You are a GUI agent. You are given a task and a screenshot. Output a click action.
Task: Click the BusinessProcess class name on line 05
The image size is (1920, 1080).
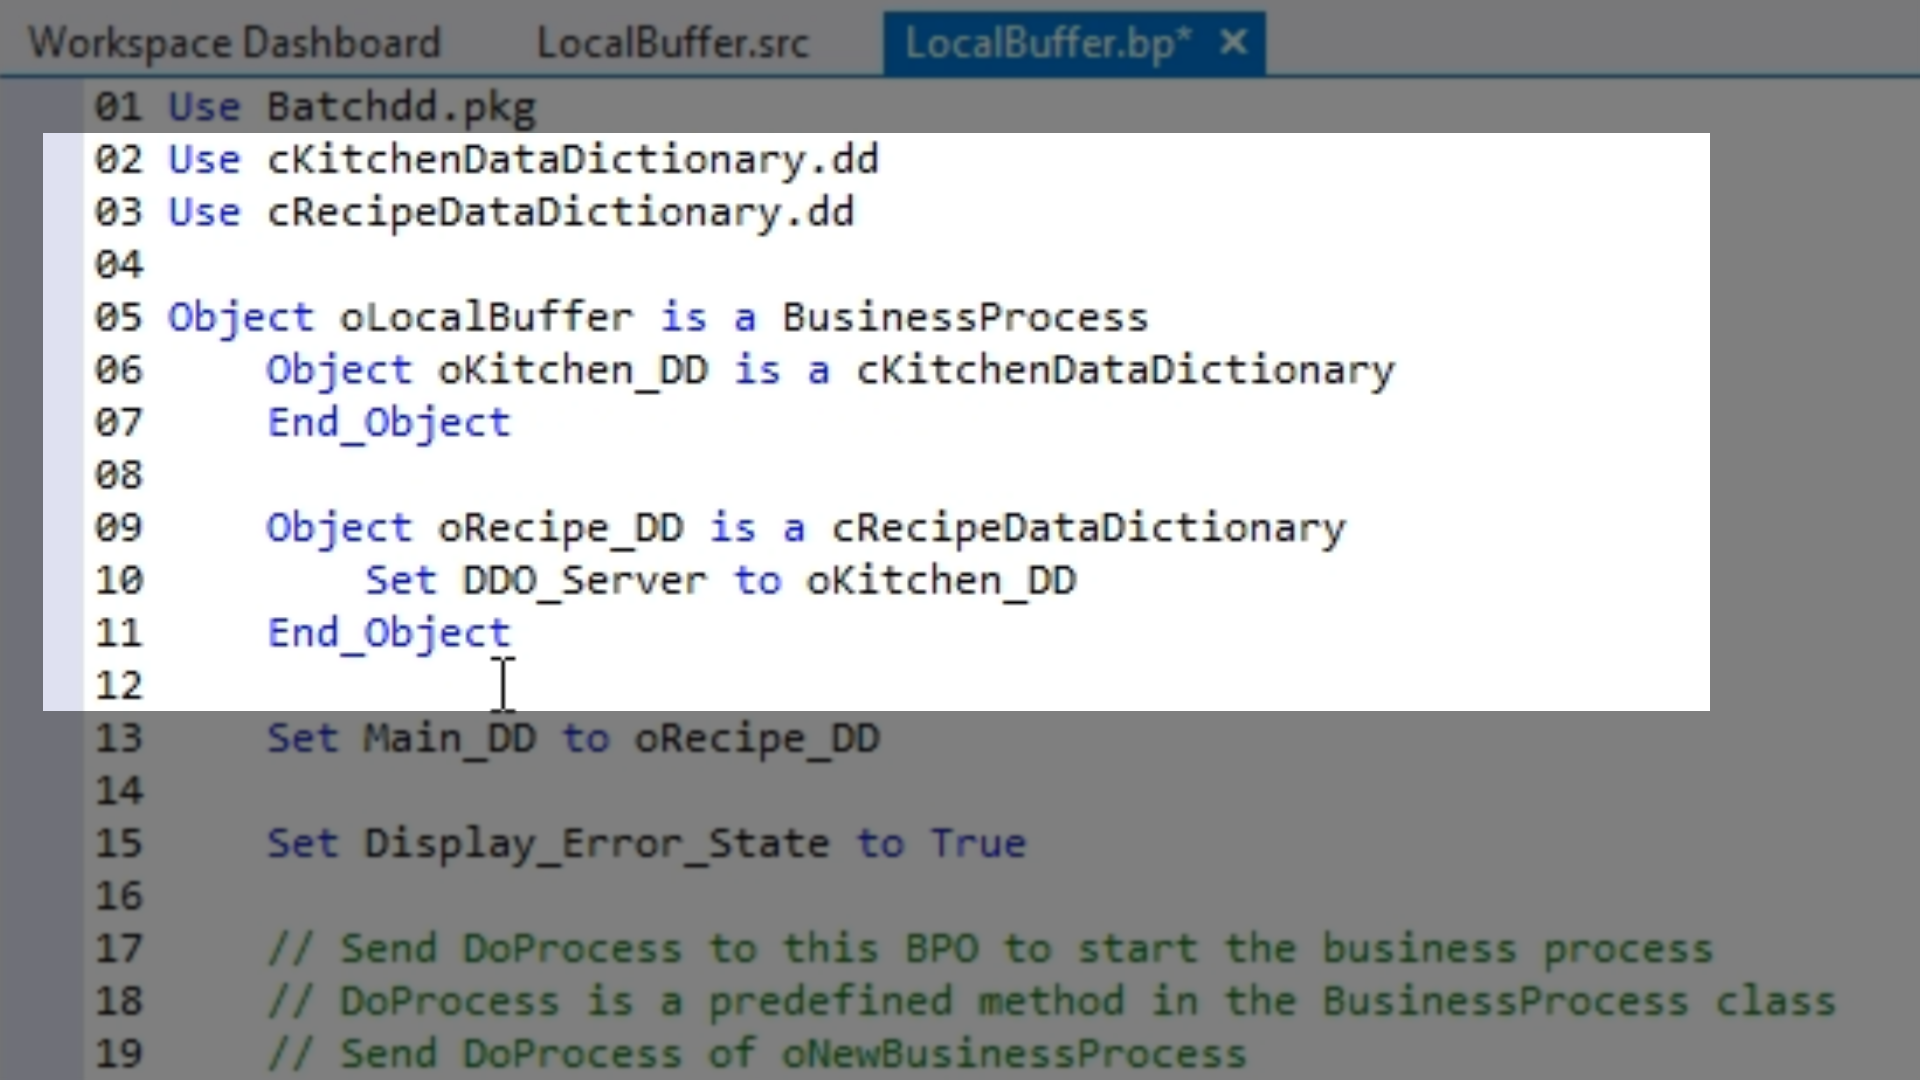click(965, 318)
